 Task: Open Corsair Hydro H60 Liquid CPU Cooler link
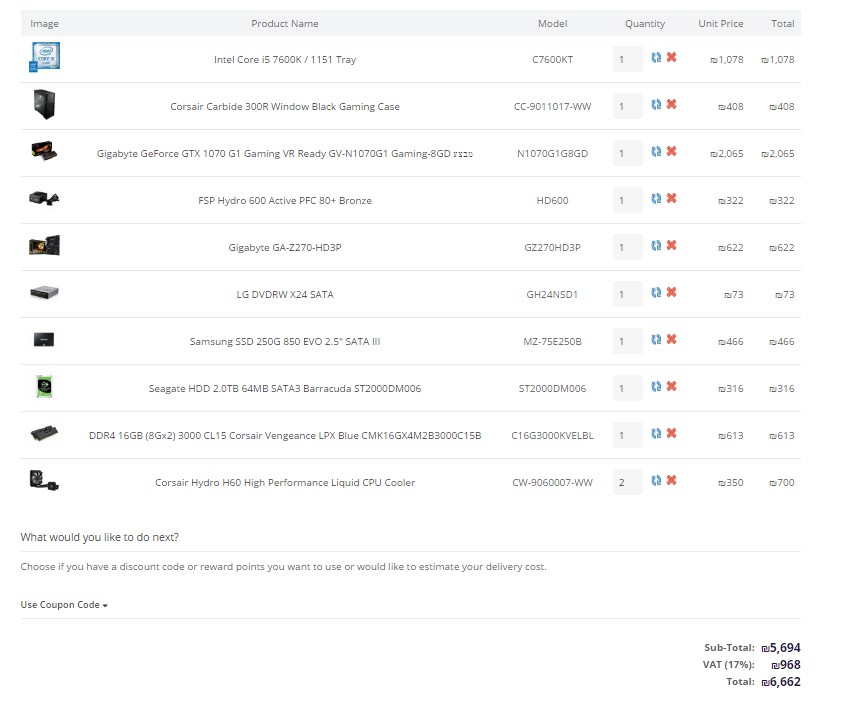point(285,483)
